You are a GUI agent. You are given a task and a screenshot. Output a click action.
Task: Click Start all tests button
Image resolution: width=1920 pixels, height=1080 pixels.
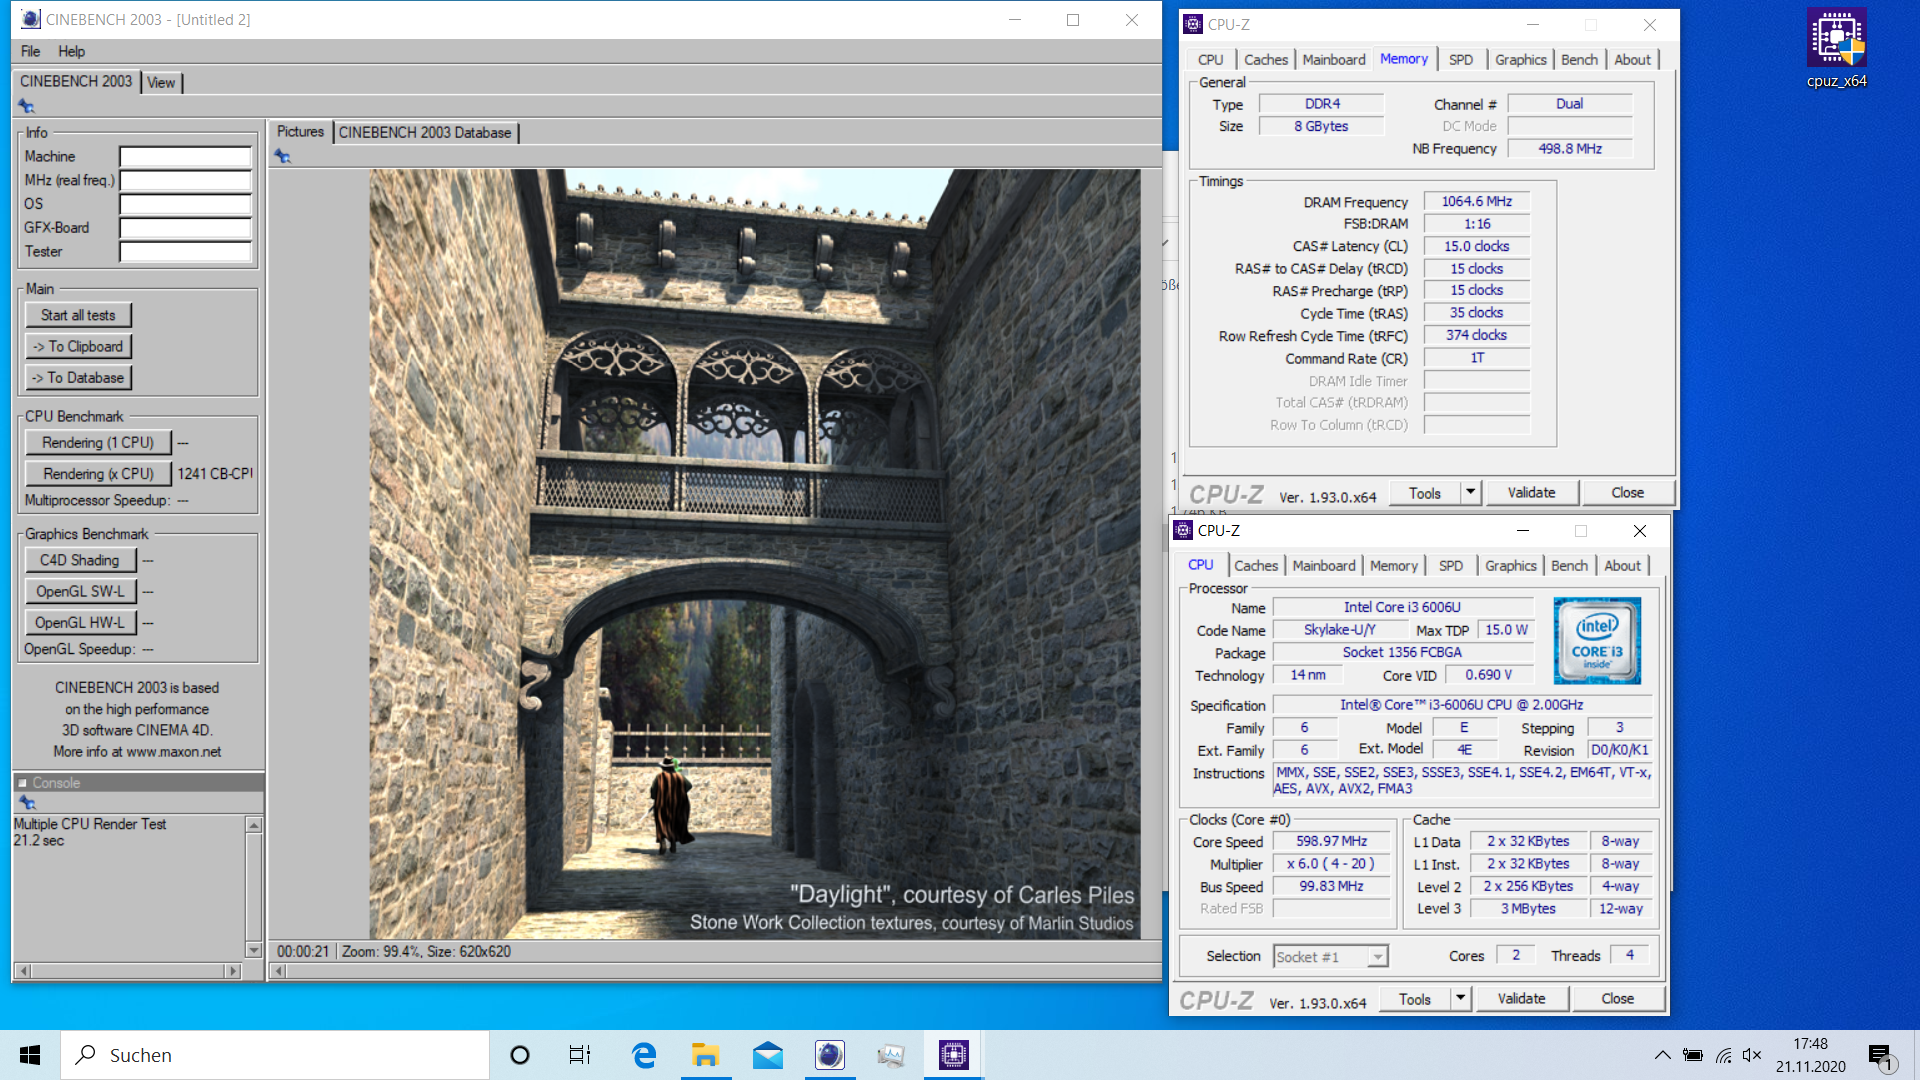click(x=78, y=315)
